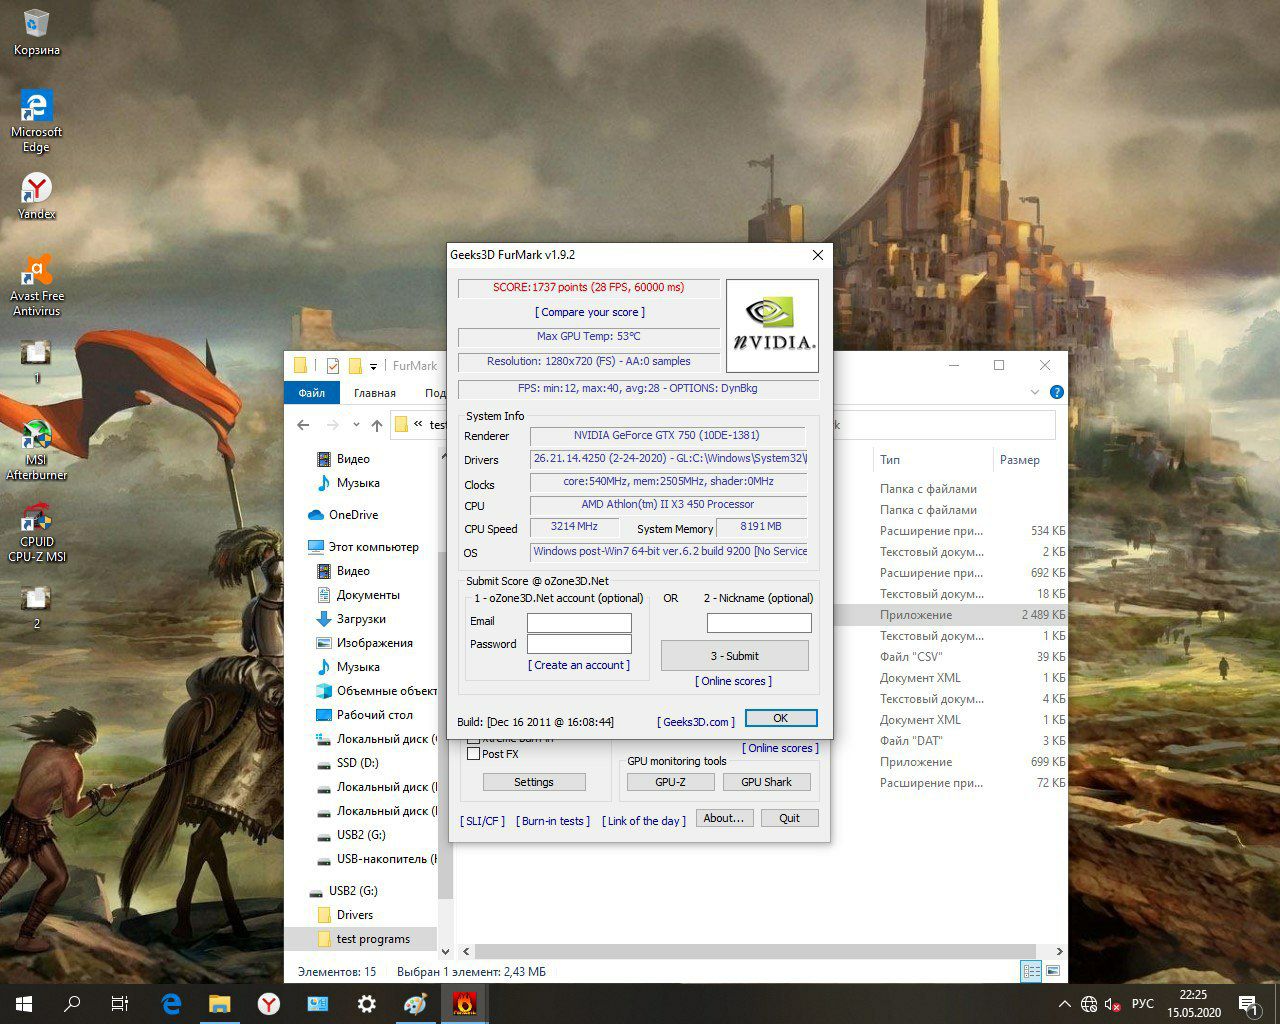Open FurMark About dialog
Viewport: 1280px width, 1024px height.
(724, 818)
